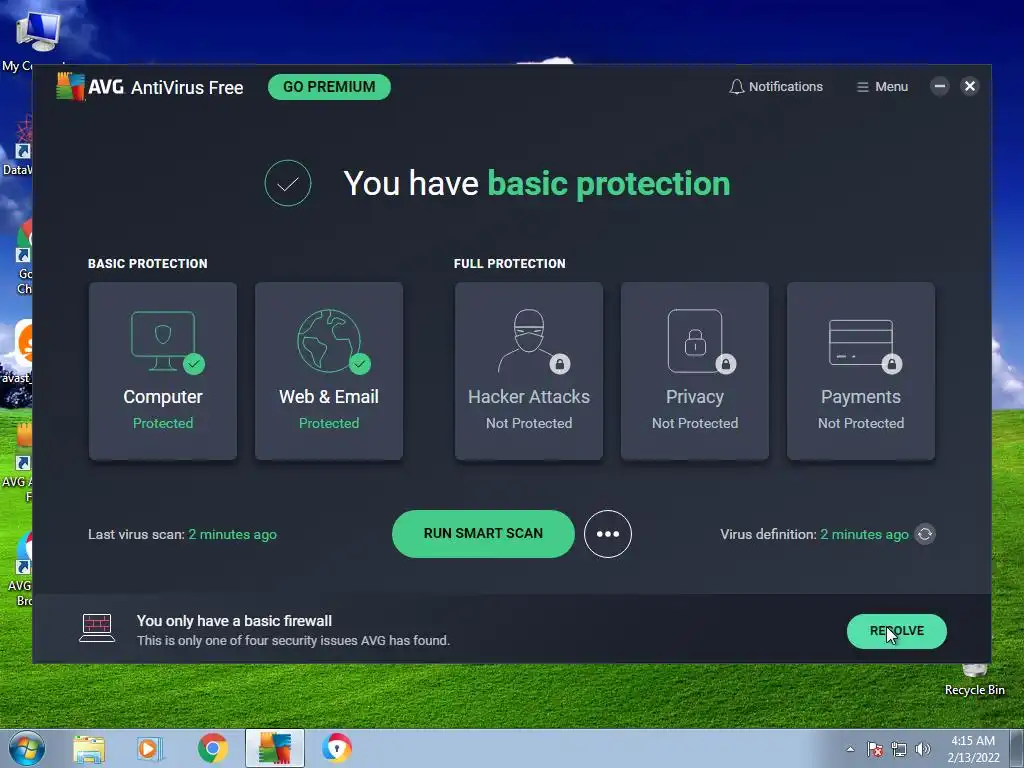Click the protection status checkmark circle
The image size is (1024, 768).
point(288,184)
